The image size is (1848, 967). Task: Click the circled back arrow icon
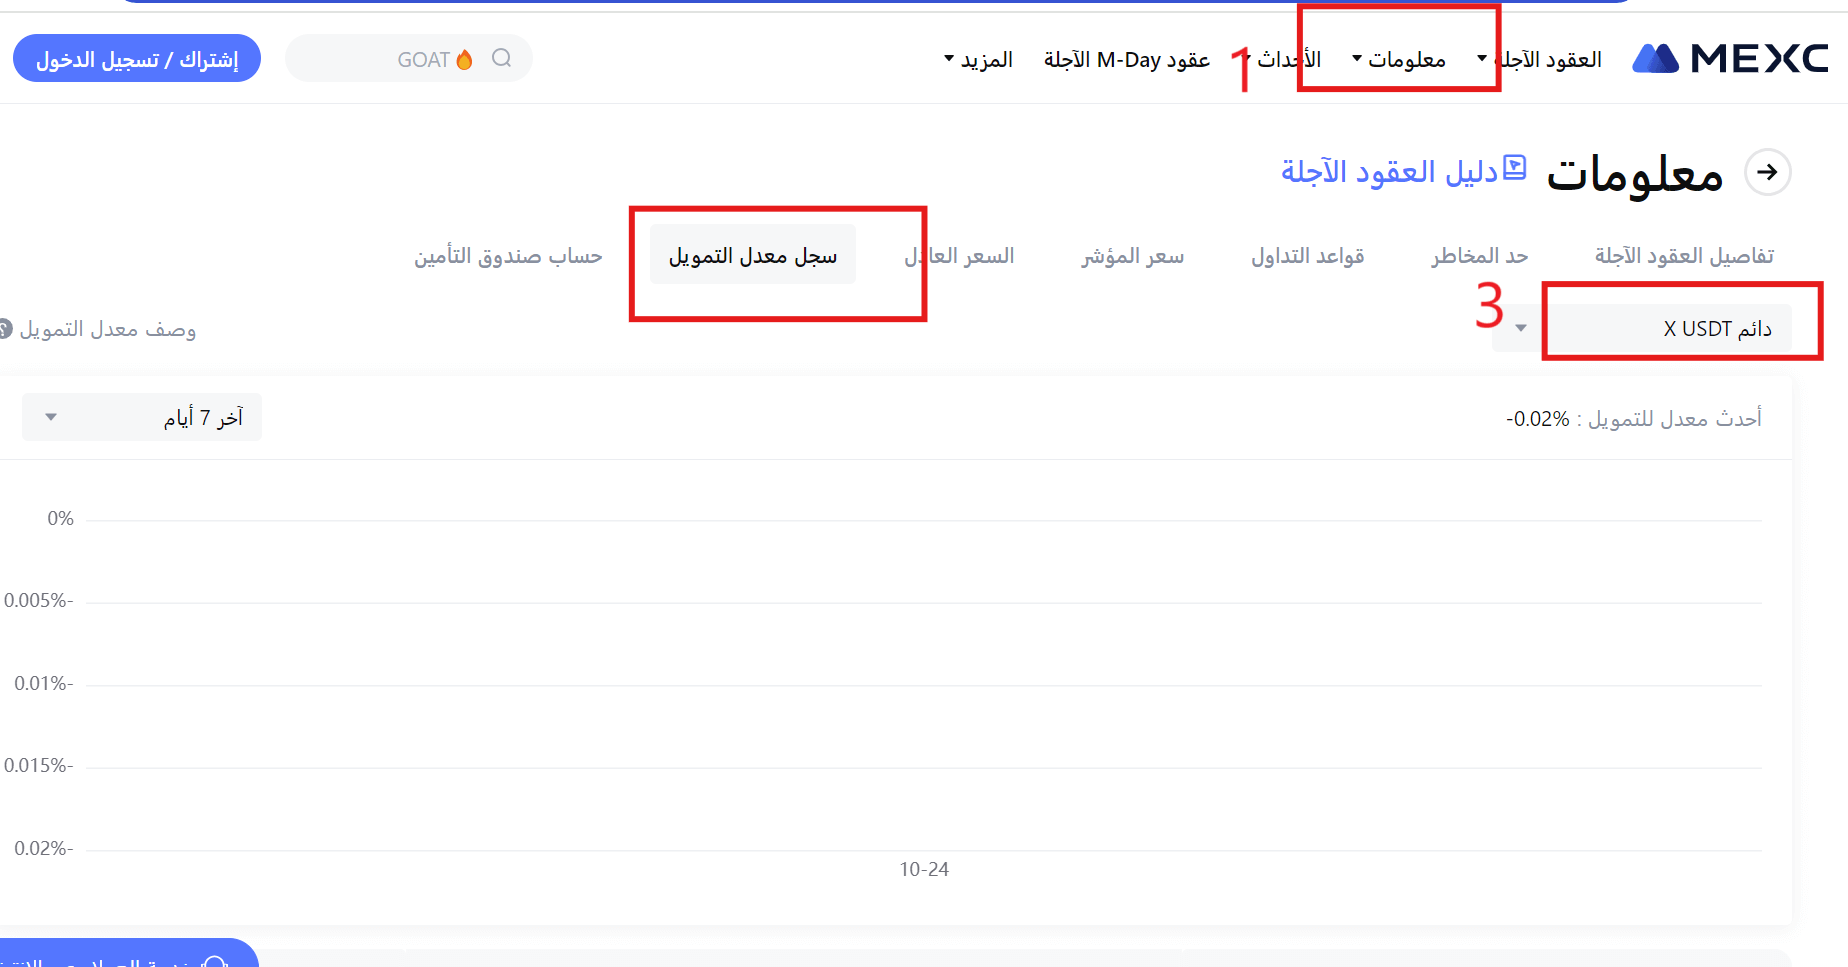1767,172
